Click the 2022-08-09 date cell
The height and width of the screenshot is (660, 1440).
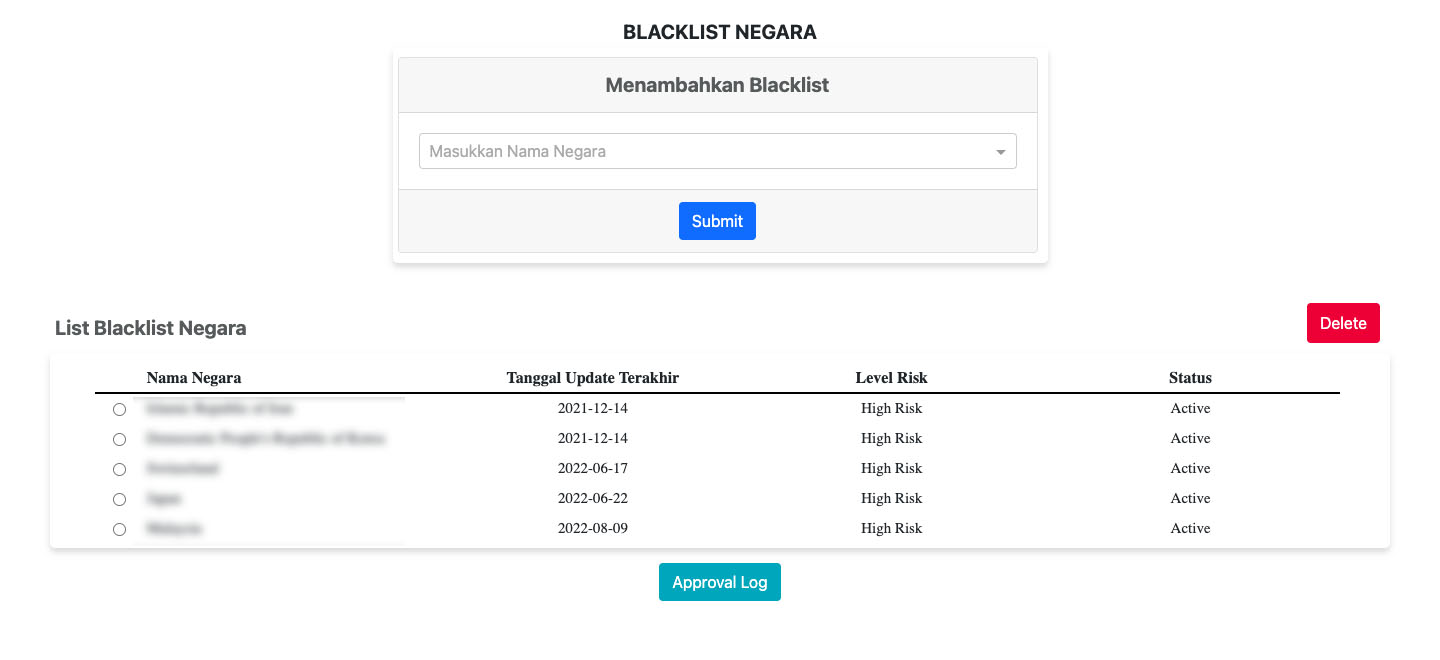pos(593,528)
